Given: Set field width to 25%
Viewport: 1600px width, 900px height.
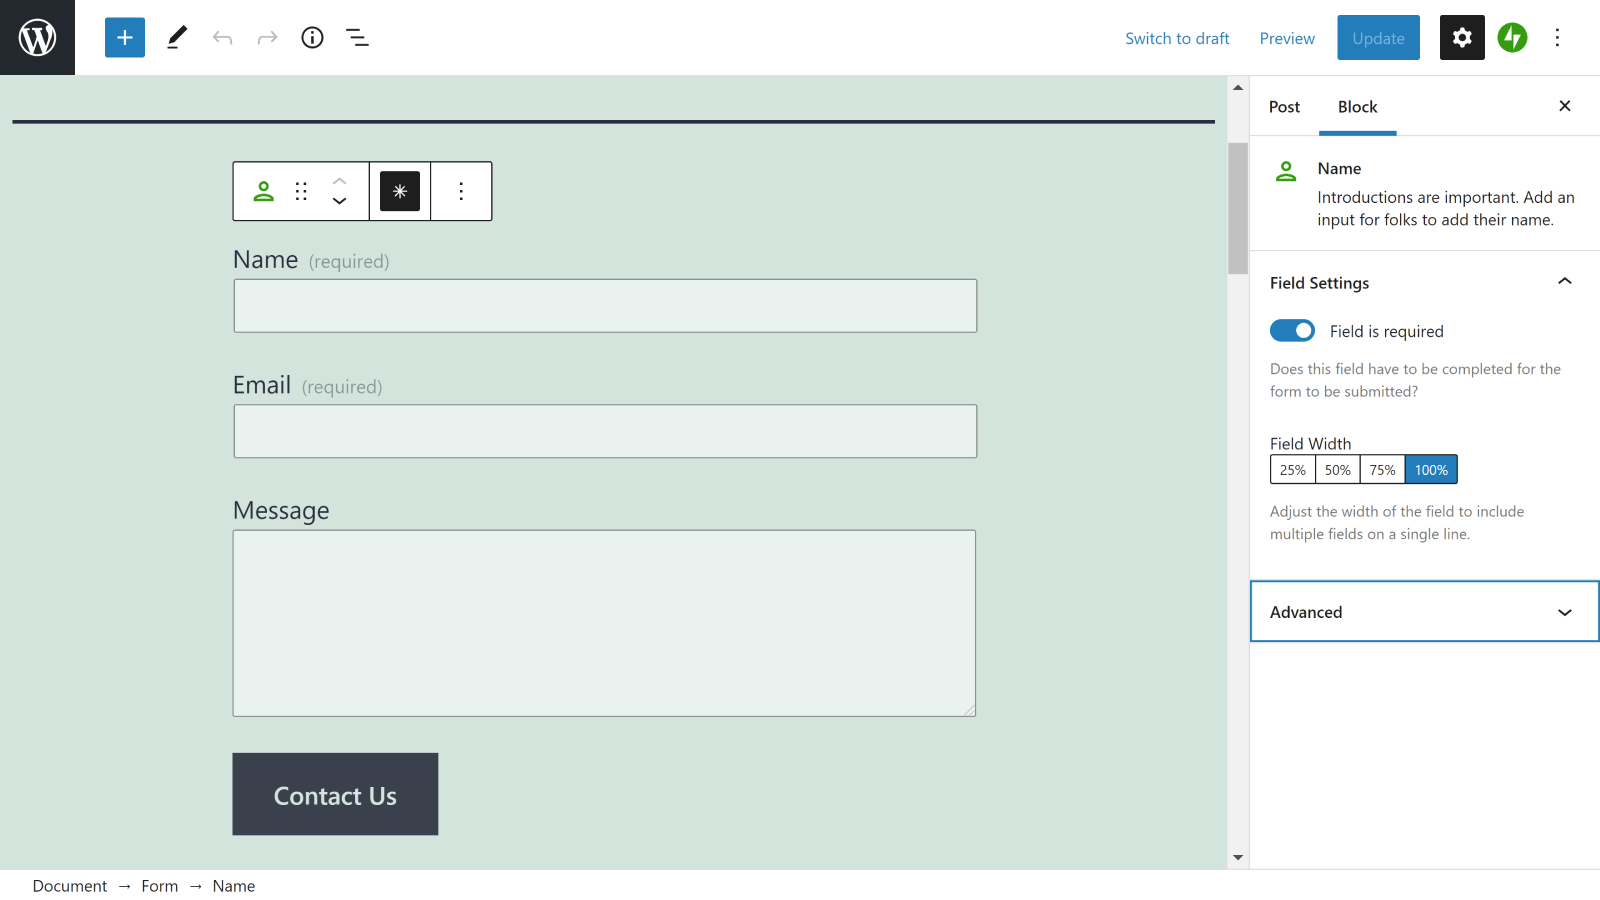Looking at the screenshot, I should (x=1293, y=470).
